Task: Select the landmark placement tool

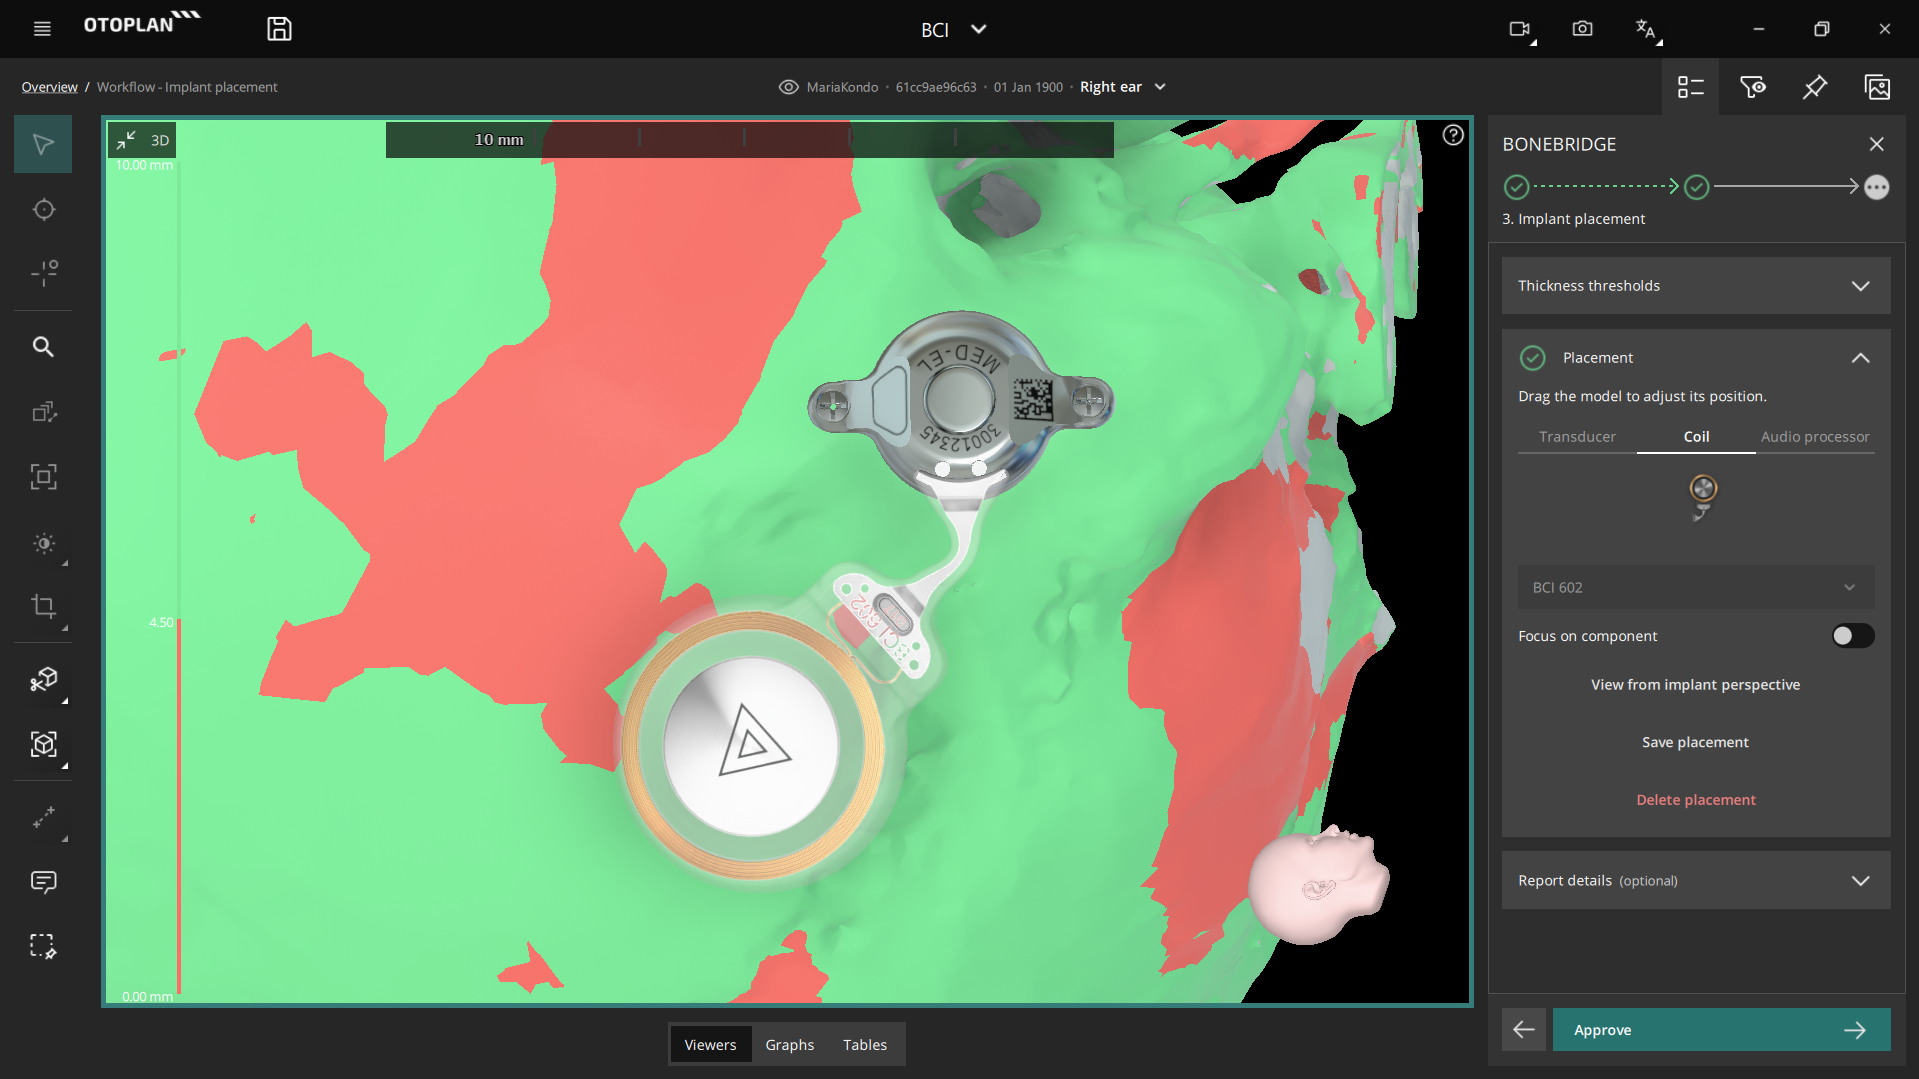Action: pyautogui.click(x=43, y=272)
